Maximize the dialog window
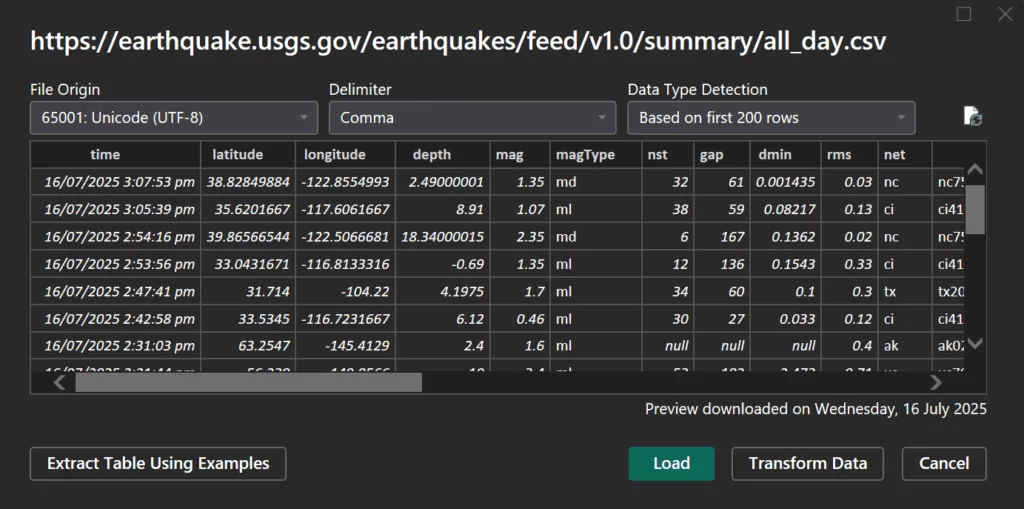 pos(964,14)
